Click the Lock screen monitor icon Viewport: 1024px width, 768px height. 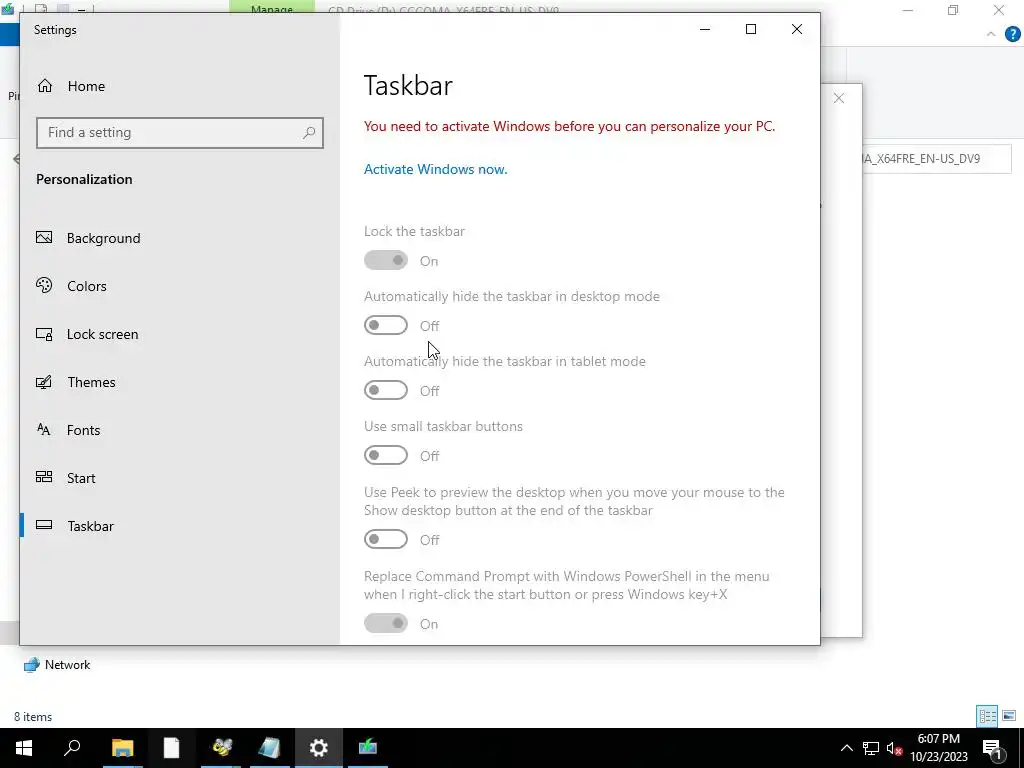[44, 334]
